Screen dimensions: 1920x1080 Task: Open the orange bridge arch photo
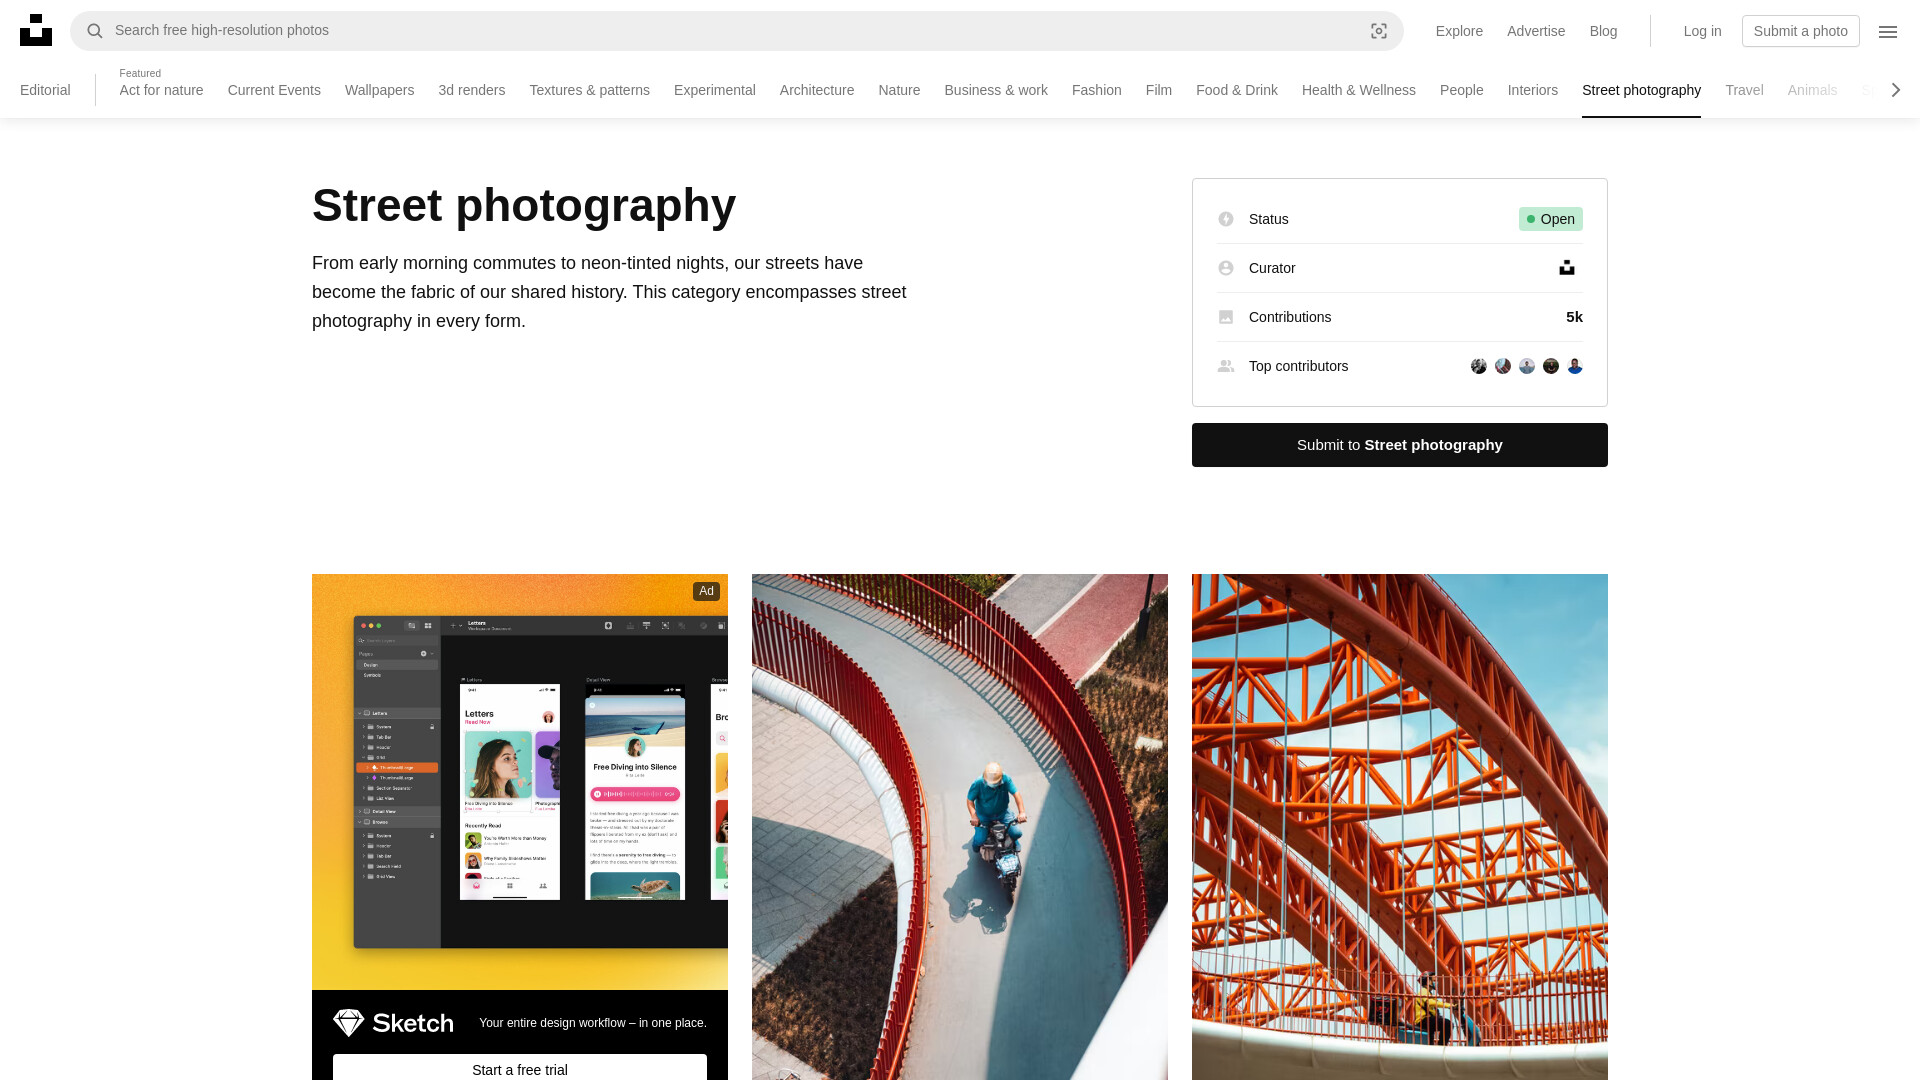click(x=1400, y=827)
